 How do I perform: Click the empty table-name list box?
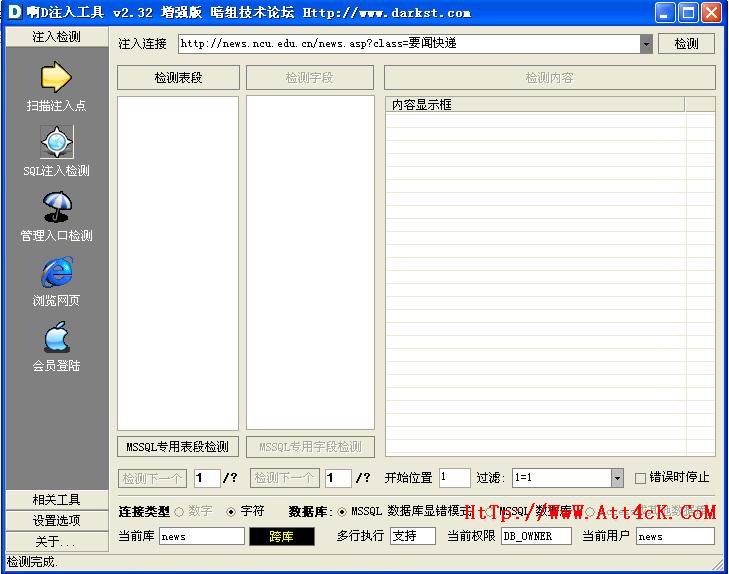(x=178, y=263)
